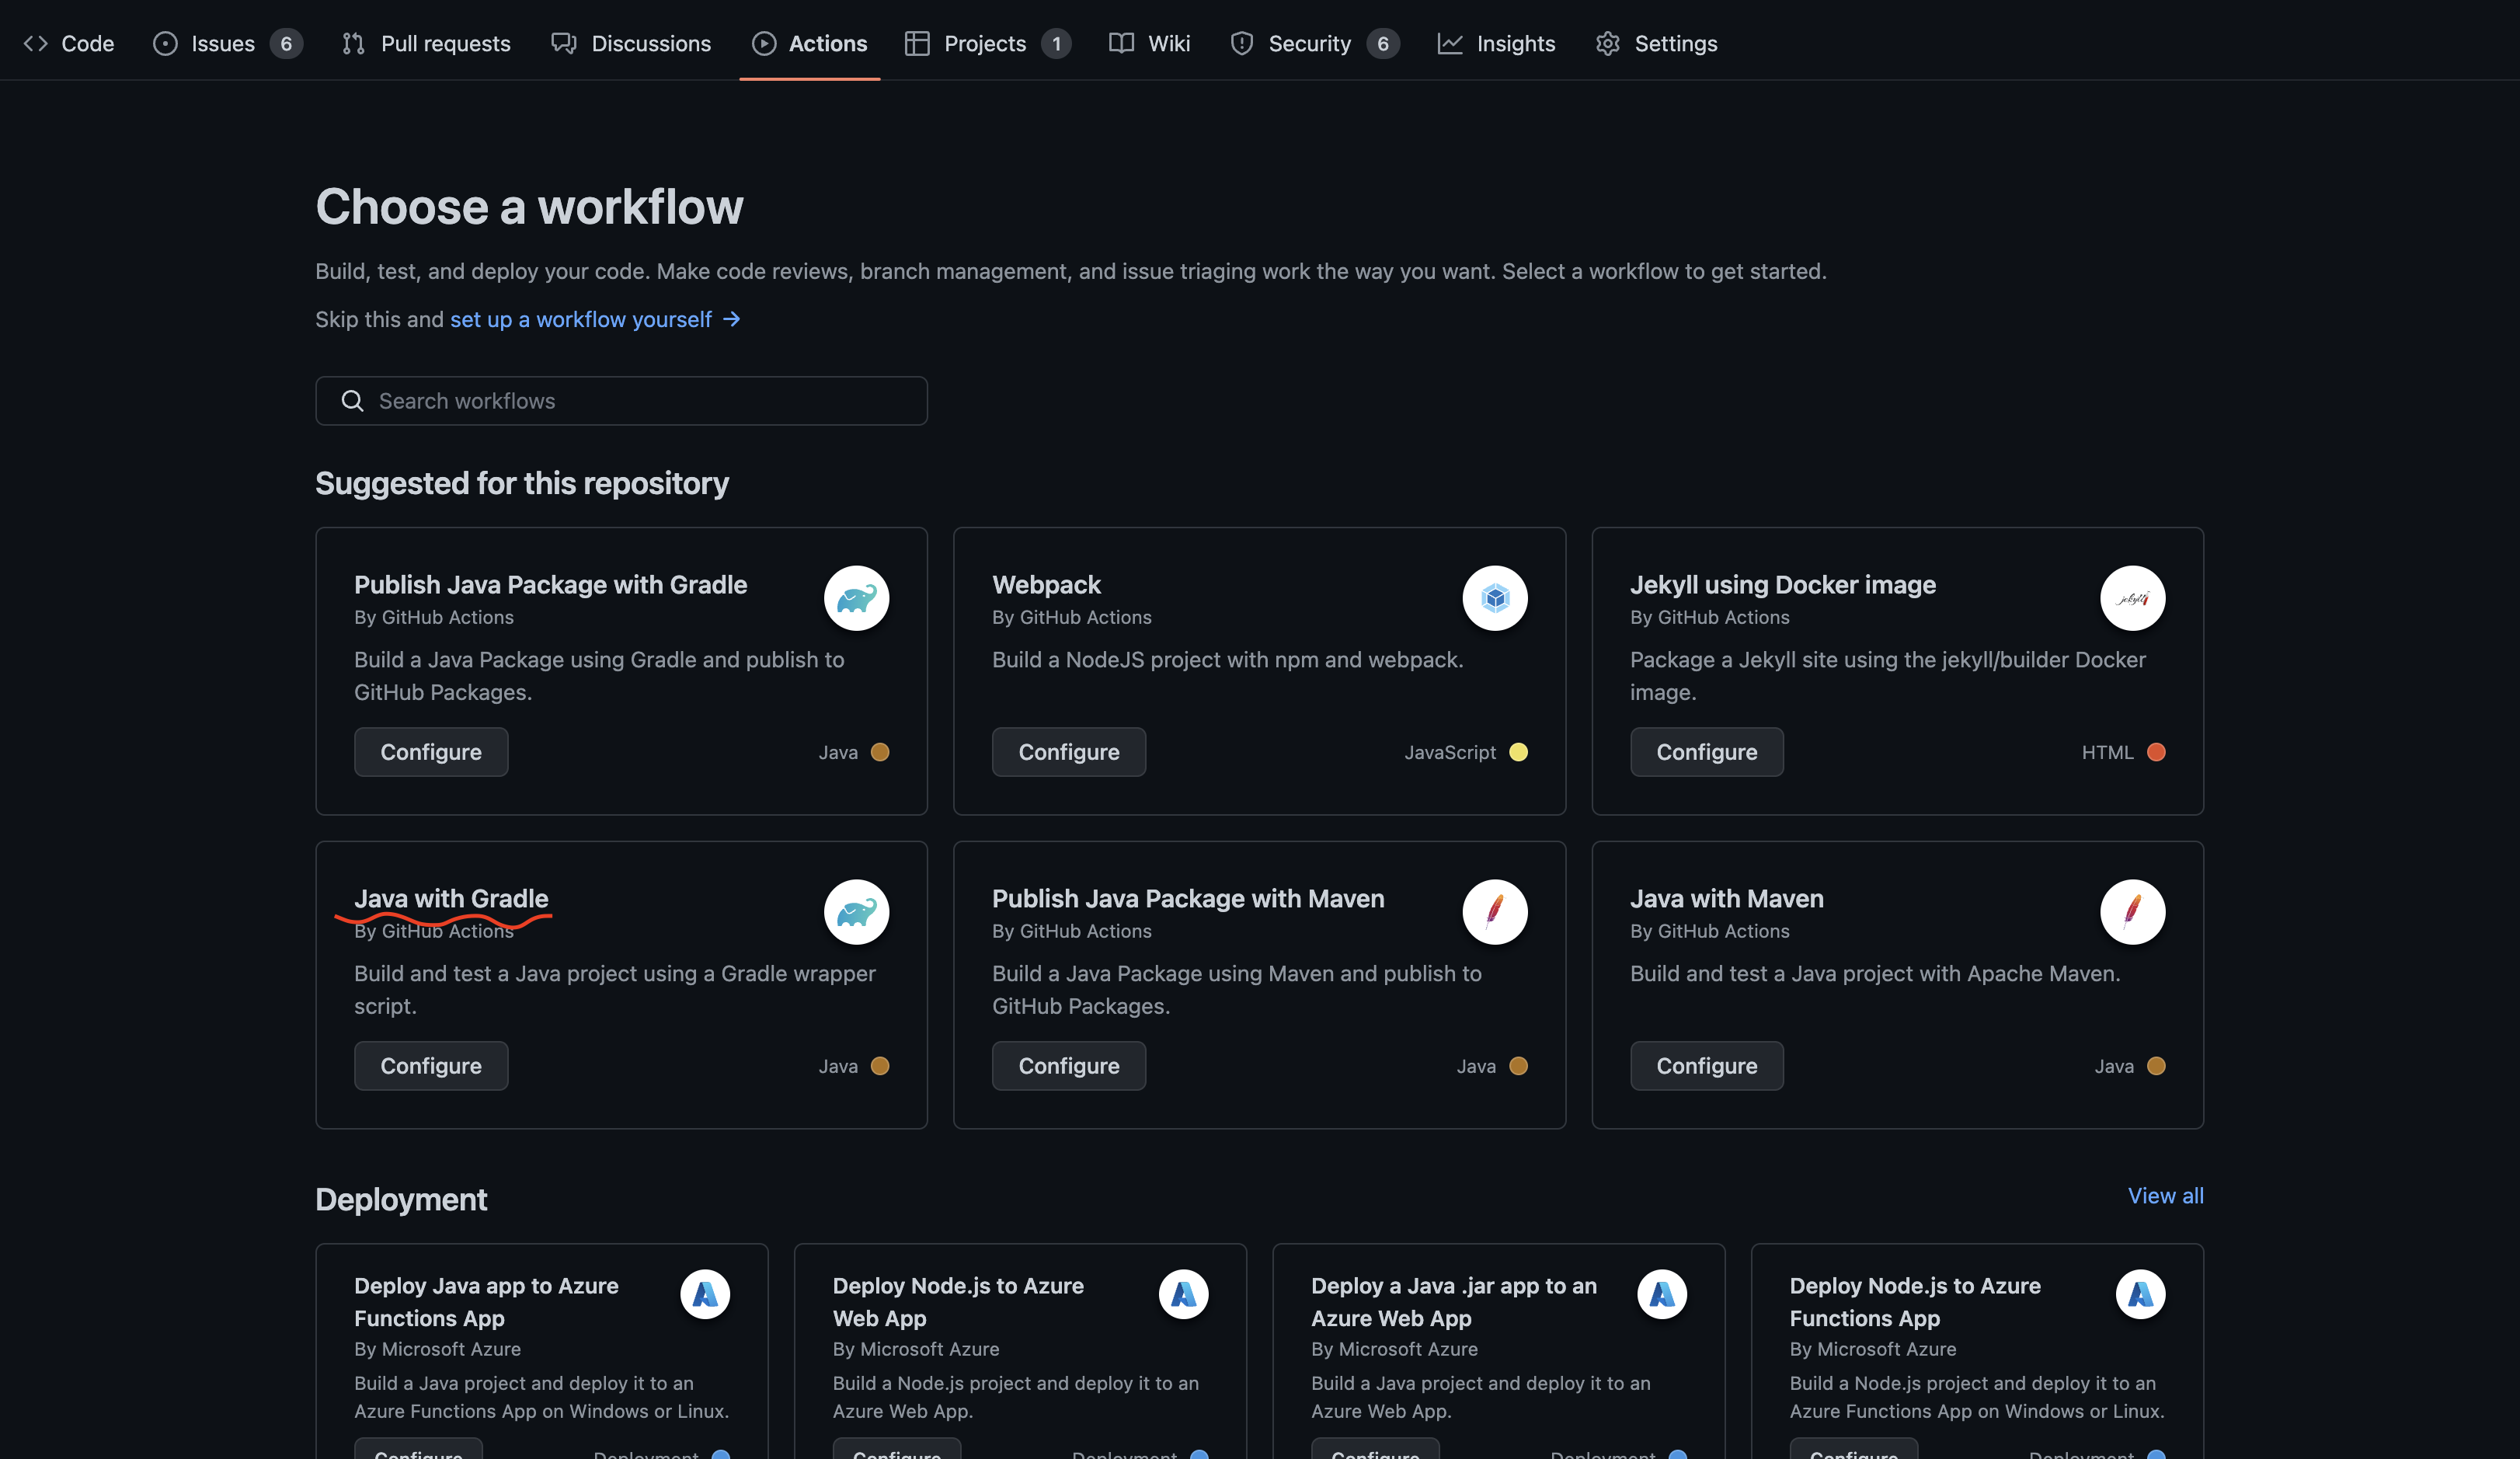The height and width of the screenshot is (1459, 2520).
Task: Click arrow after workflow yourself link
Action: [x=732, y=319]
